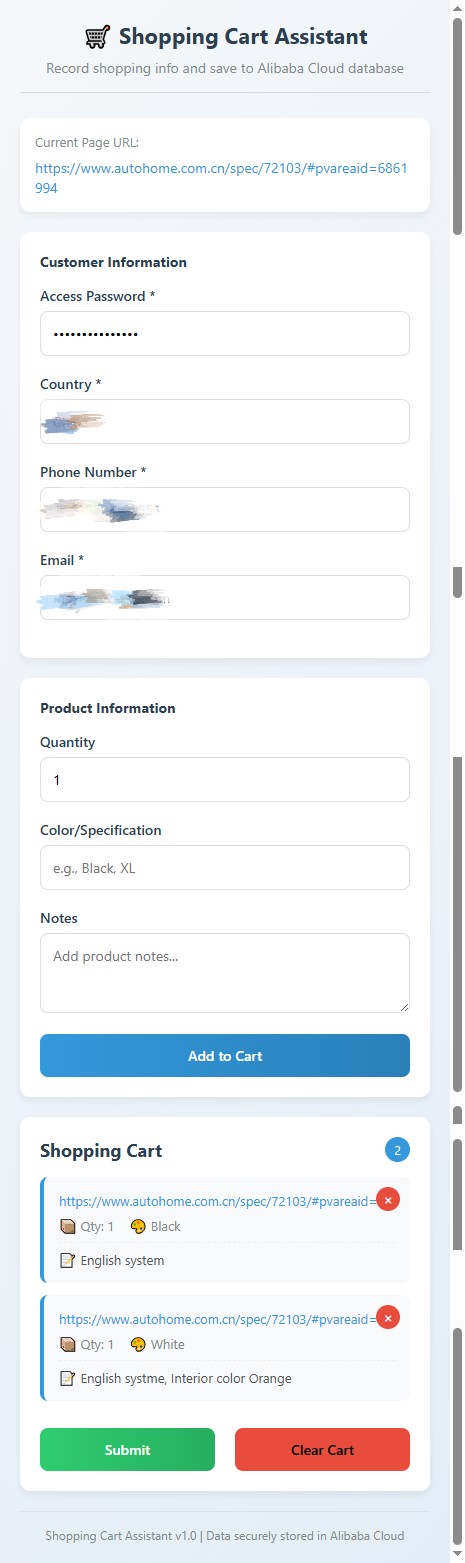Submit the shopping cart
465x1563 pixels.
pos(127,1450)
